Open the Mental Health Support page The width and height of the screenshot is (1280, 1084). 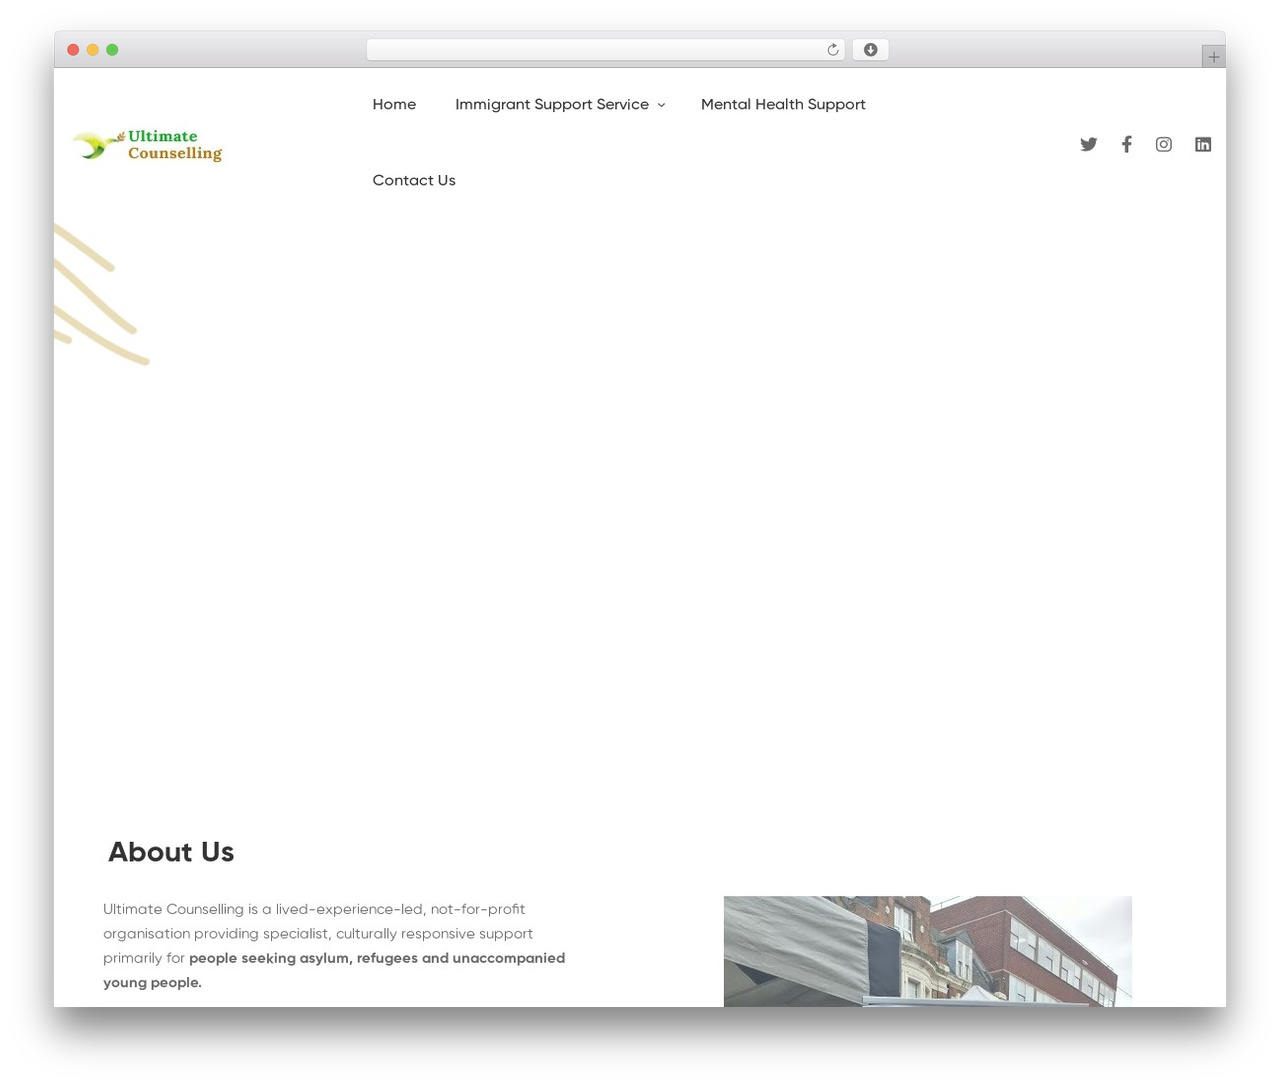(x=783, y=104)
